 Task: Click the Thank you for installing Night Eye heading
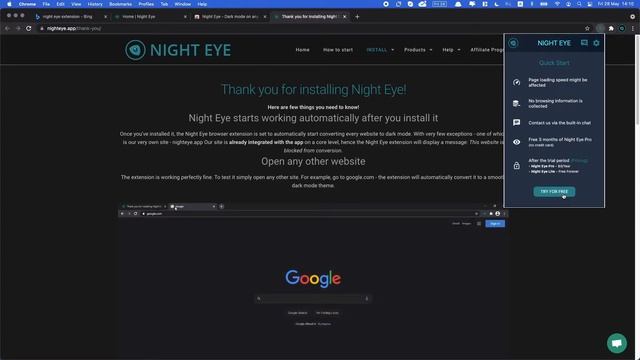click(313, 89)
